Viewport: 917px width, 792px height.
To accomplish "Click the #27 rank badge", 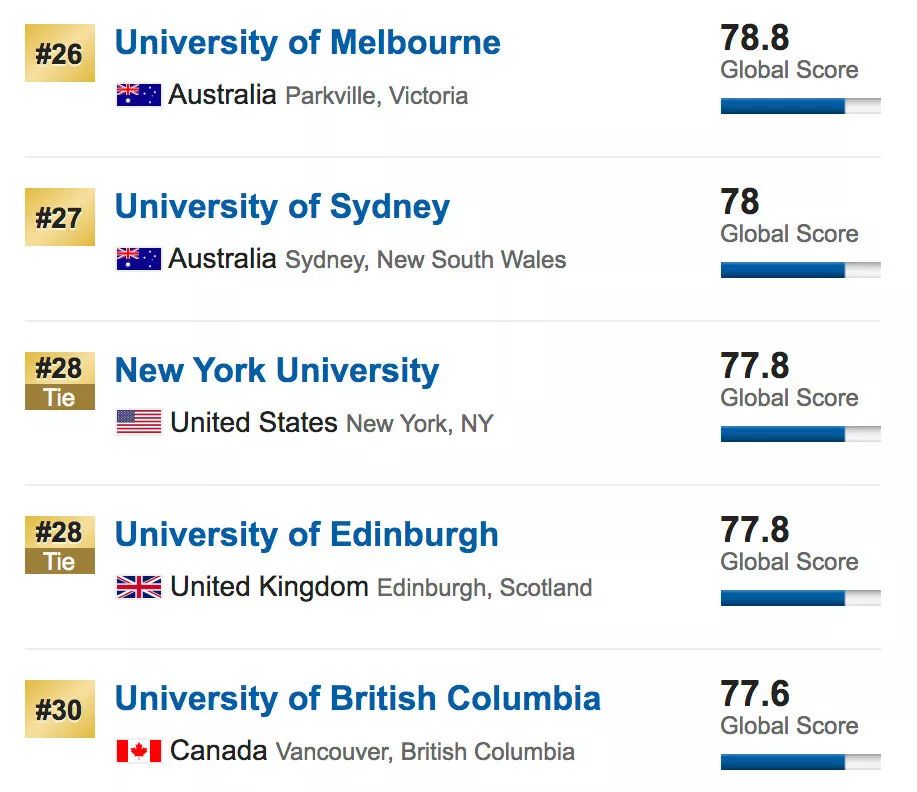I will tap(60, 217).
